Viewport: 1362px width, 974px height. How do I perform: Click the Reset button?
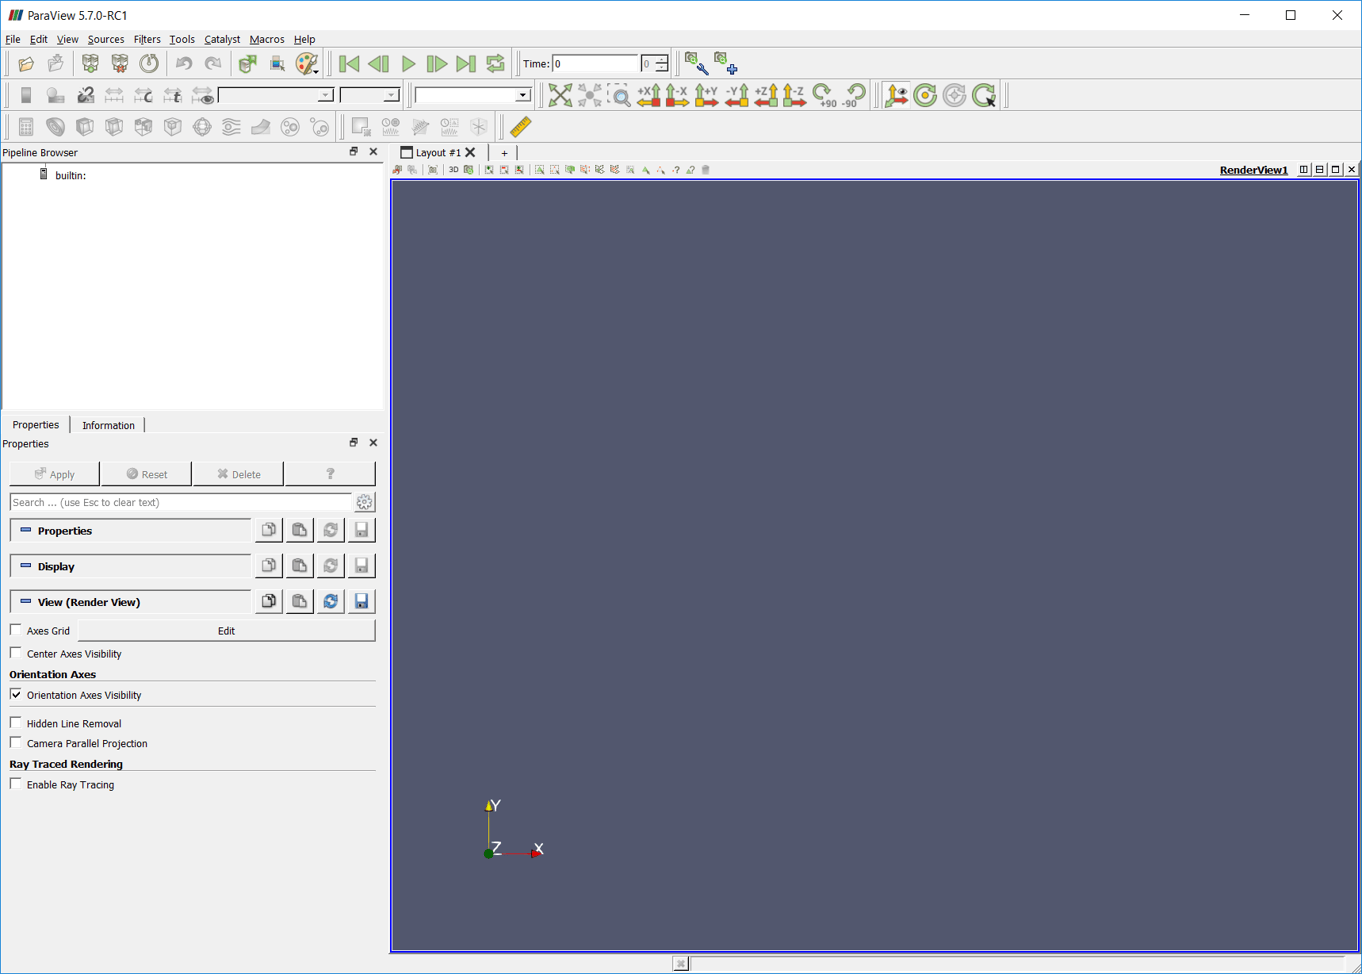click(x=147, y=474)
